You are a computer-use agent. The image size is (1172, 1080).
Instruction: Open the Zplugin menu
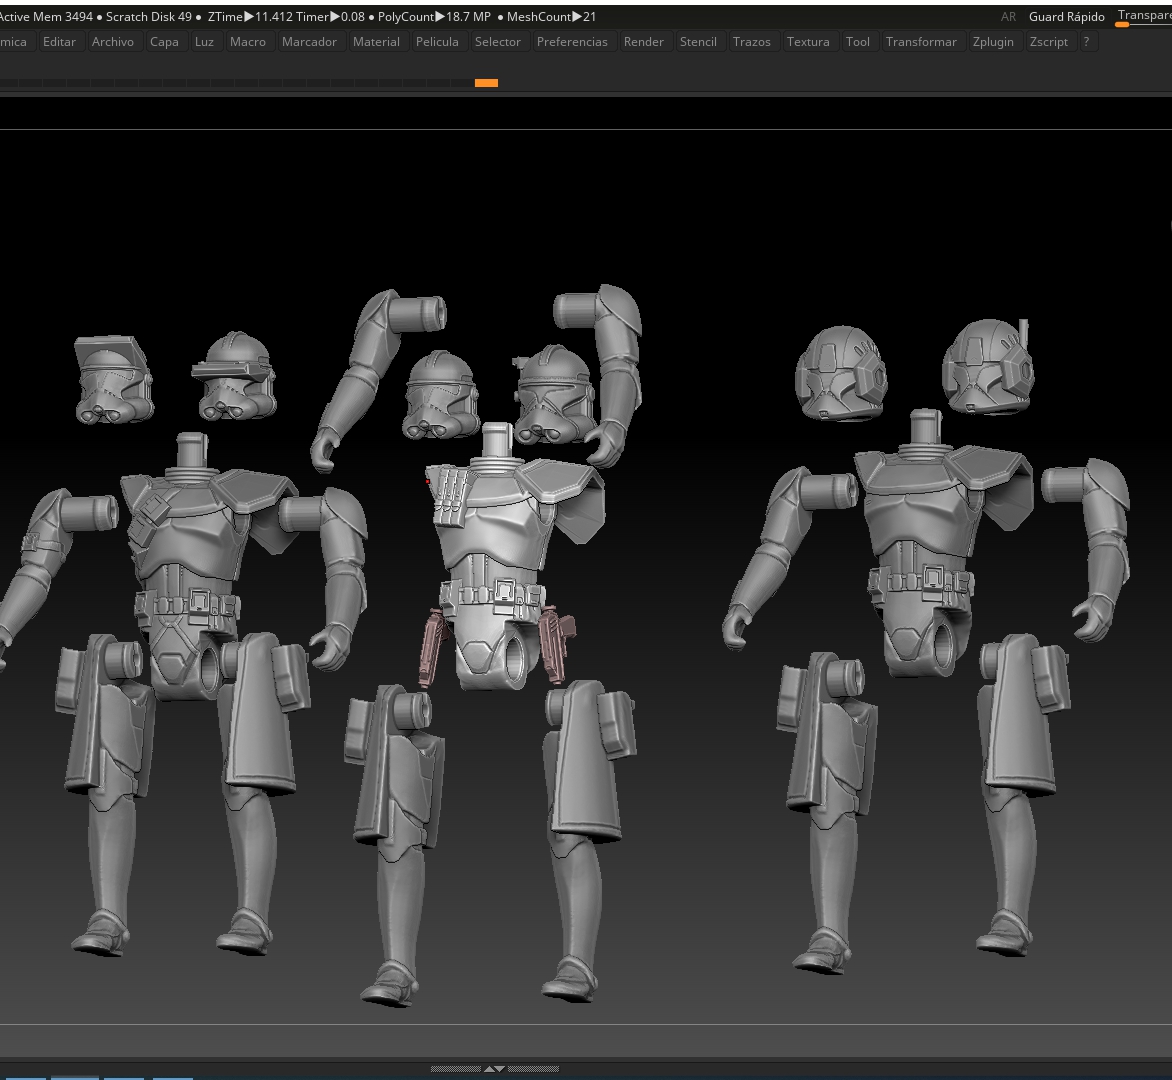coord(993,42)
